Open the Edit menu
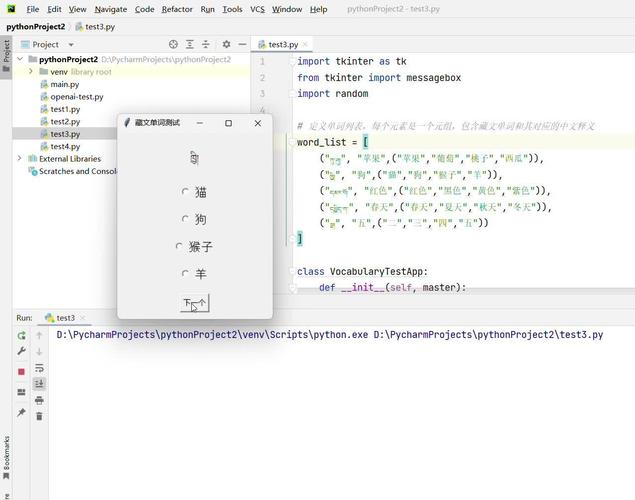Viewport: 635px width, 500px height. [54, 9]
